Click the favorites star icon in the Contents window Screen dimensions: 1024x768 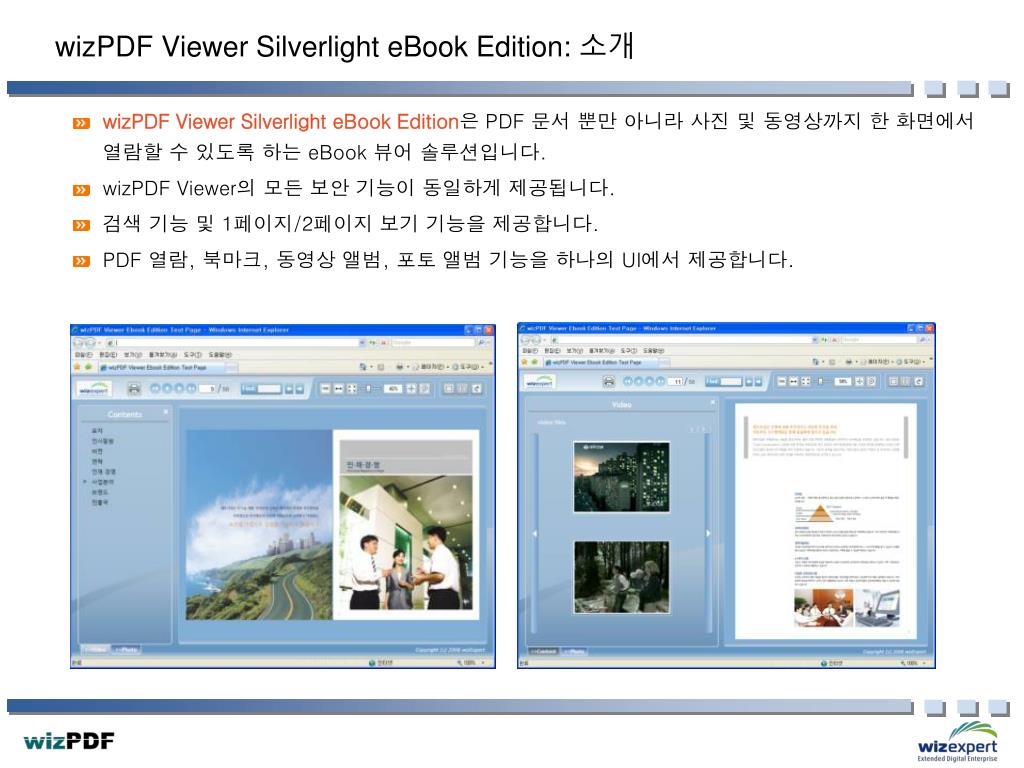coord(77,367)
